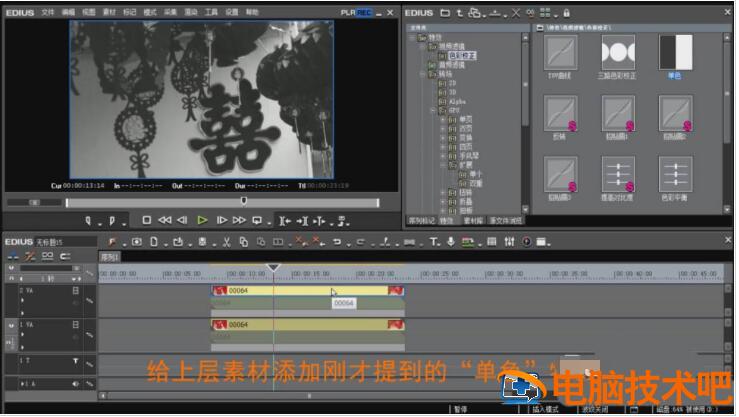739x417 pixels.
Task: Expand the 双页 transition folder
Action: tap(443, 129)
